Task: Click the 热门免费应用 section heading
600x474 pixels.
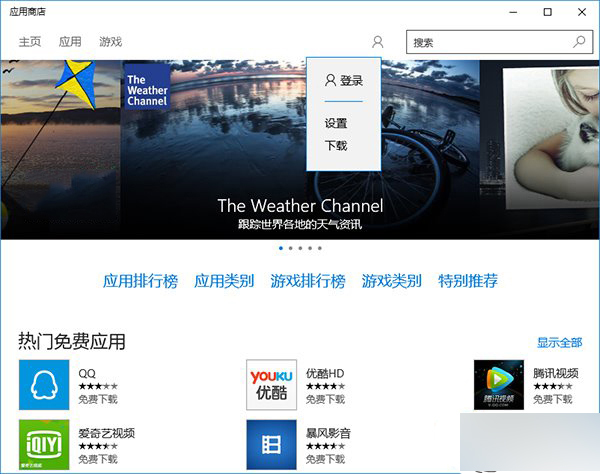Action: click(72, 341)
